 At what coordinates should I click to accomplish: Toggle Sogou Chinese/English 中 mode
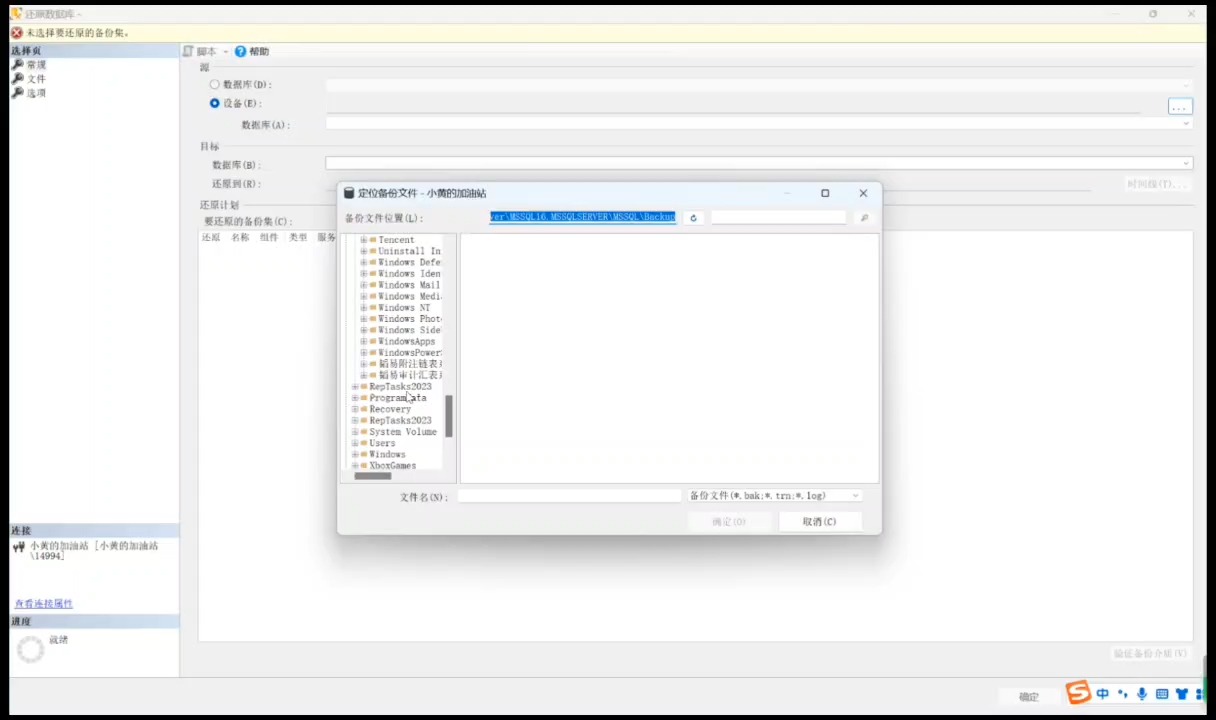click(1102, 694)
